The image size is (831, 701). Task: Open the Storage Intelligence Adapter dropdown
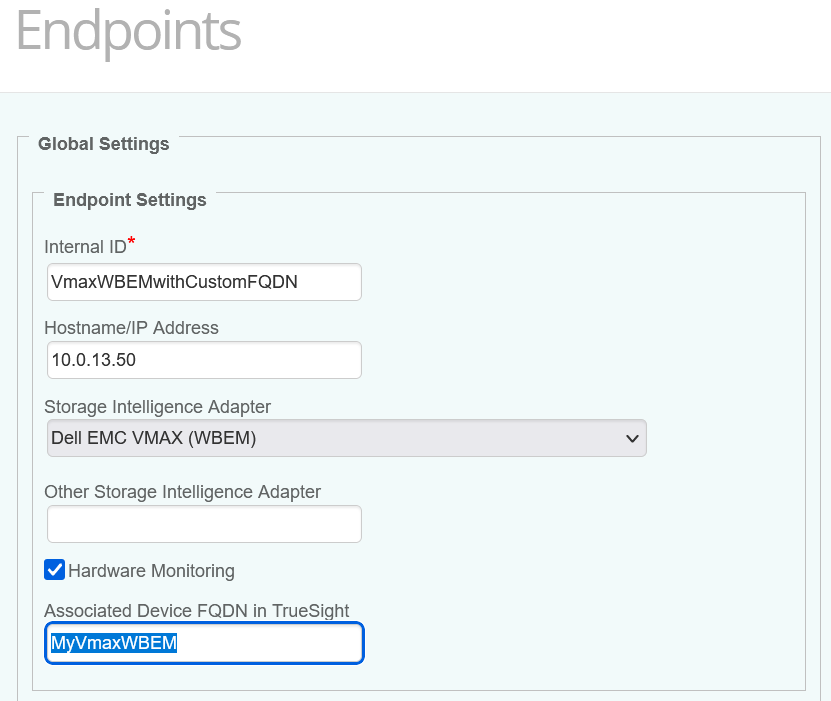(346, 438)
